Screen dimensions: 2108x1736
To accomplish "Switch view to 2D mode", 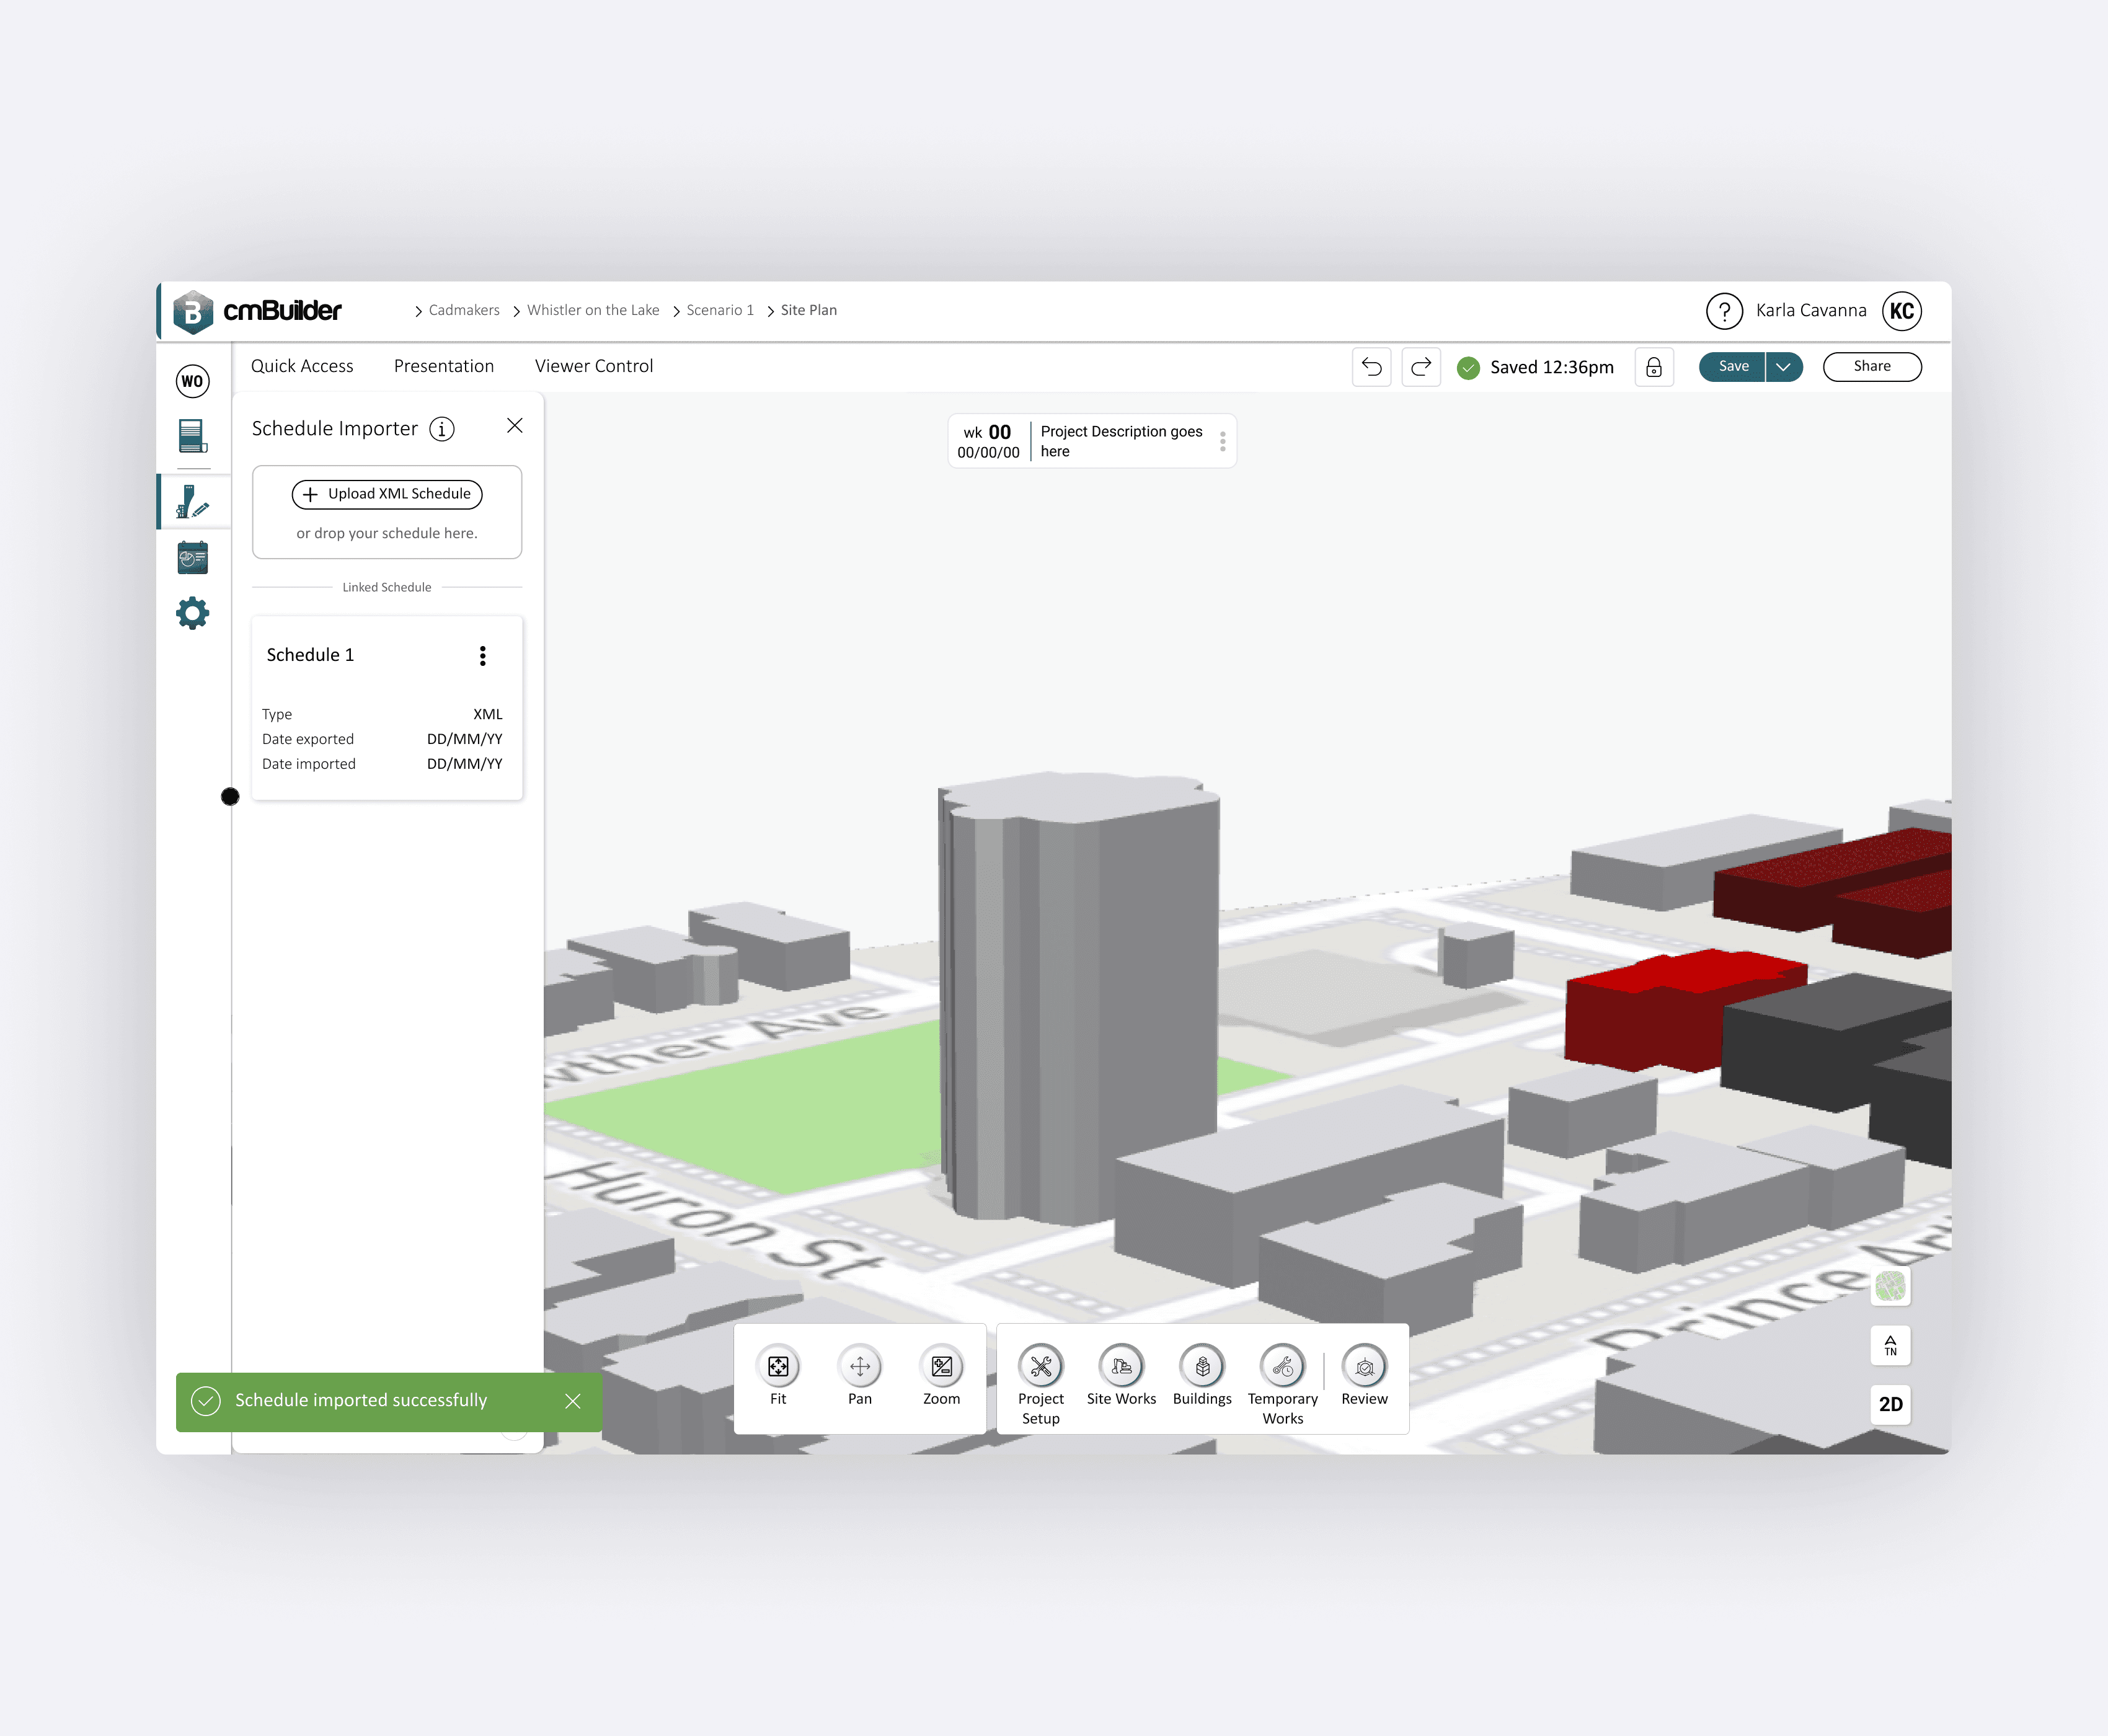I will [x=1890, y=1404].
